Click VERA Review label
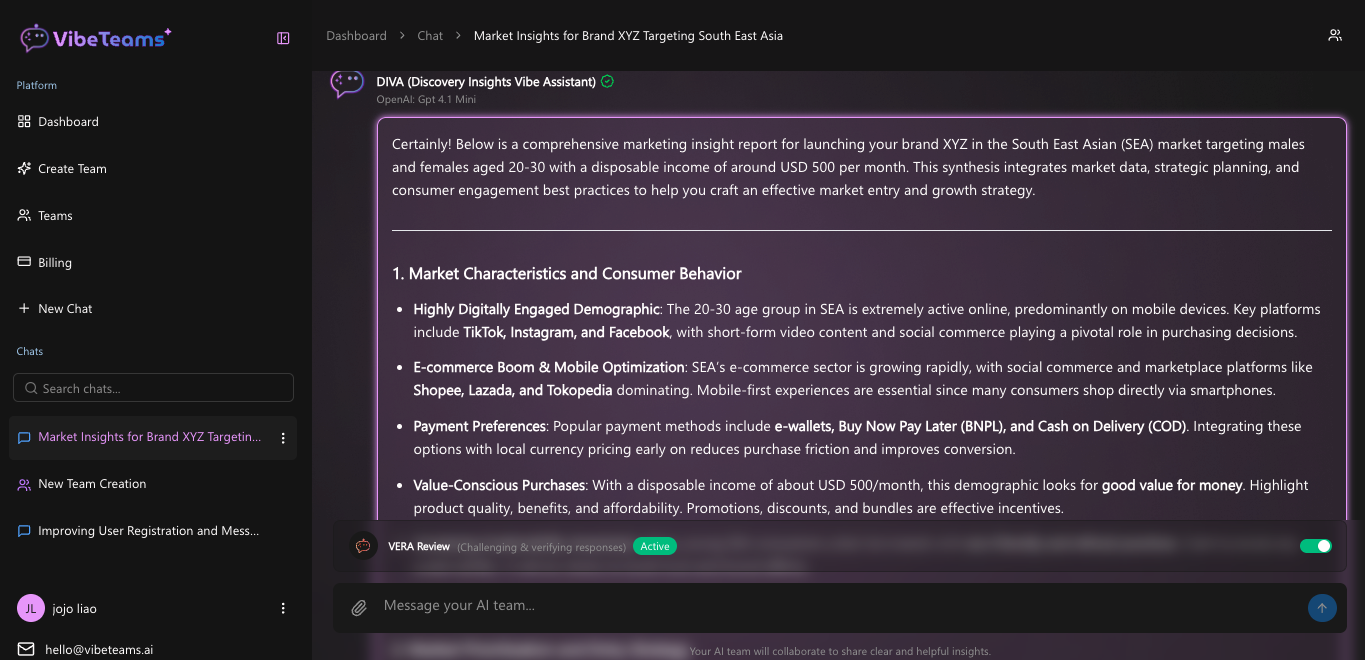Screen dimensions: 1365x660 pyautogui.click(x=419, y=547)
